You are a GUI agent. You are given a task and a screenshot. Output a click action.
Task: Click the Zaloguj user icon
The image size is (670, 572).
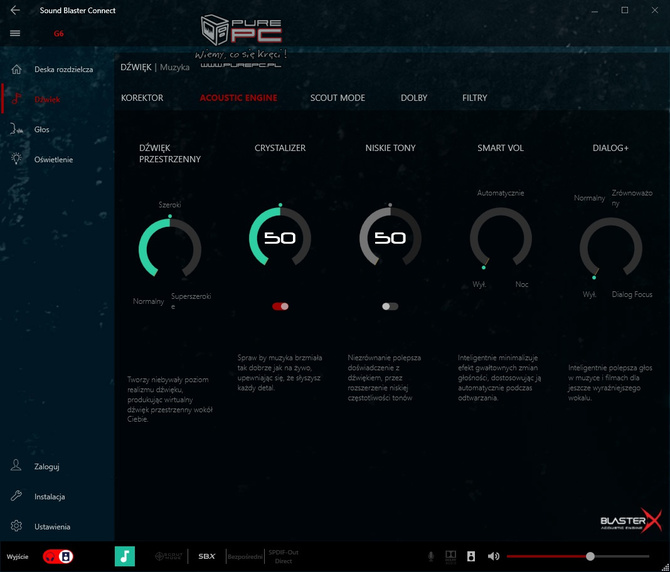[x=16, y=466]
